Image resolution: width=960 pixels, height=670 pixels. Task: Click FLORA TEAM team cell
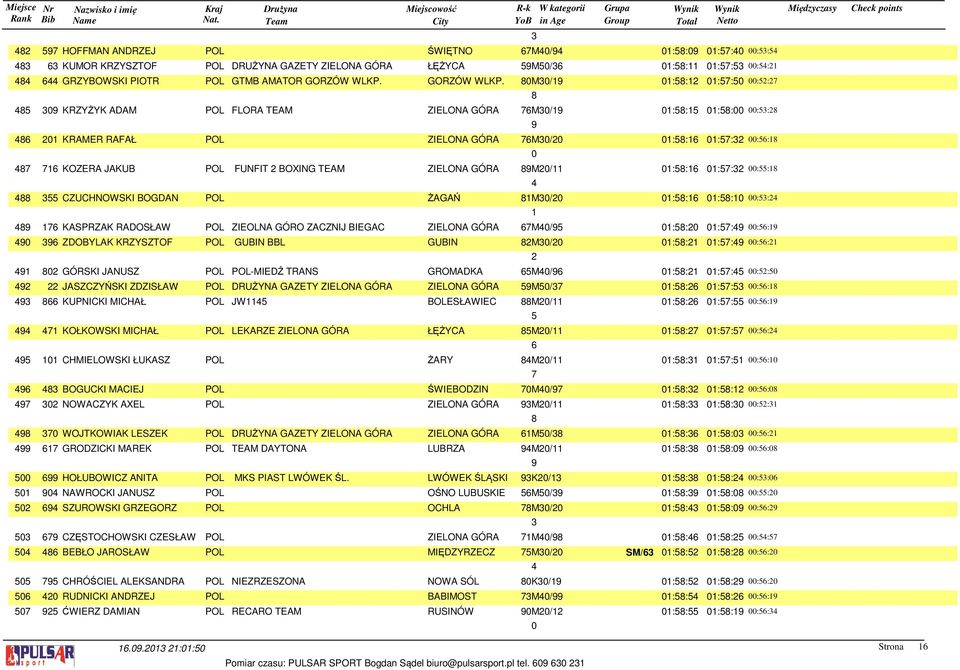(x=262, y=110)
